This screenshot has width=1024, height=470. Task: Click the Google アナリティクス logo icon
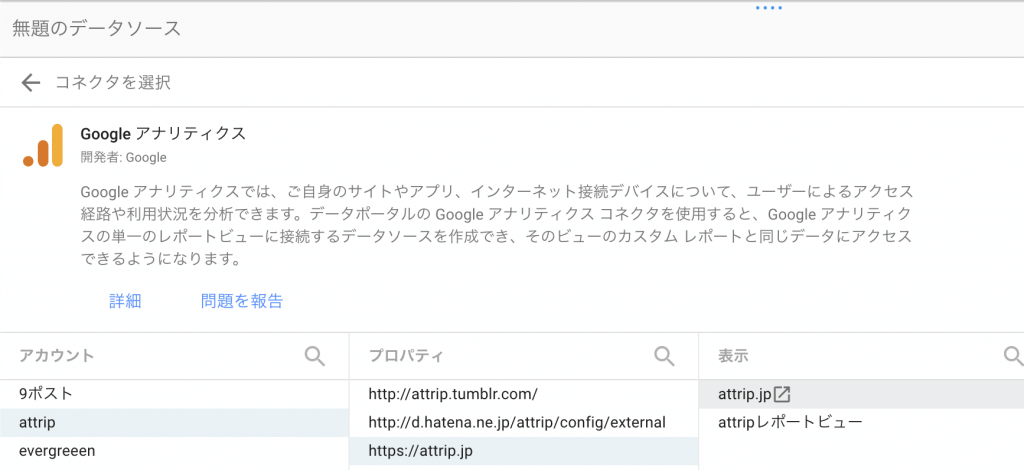coord(43,145)
